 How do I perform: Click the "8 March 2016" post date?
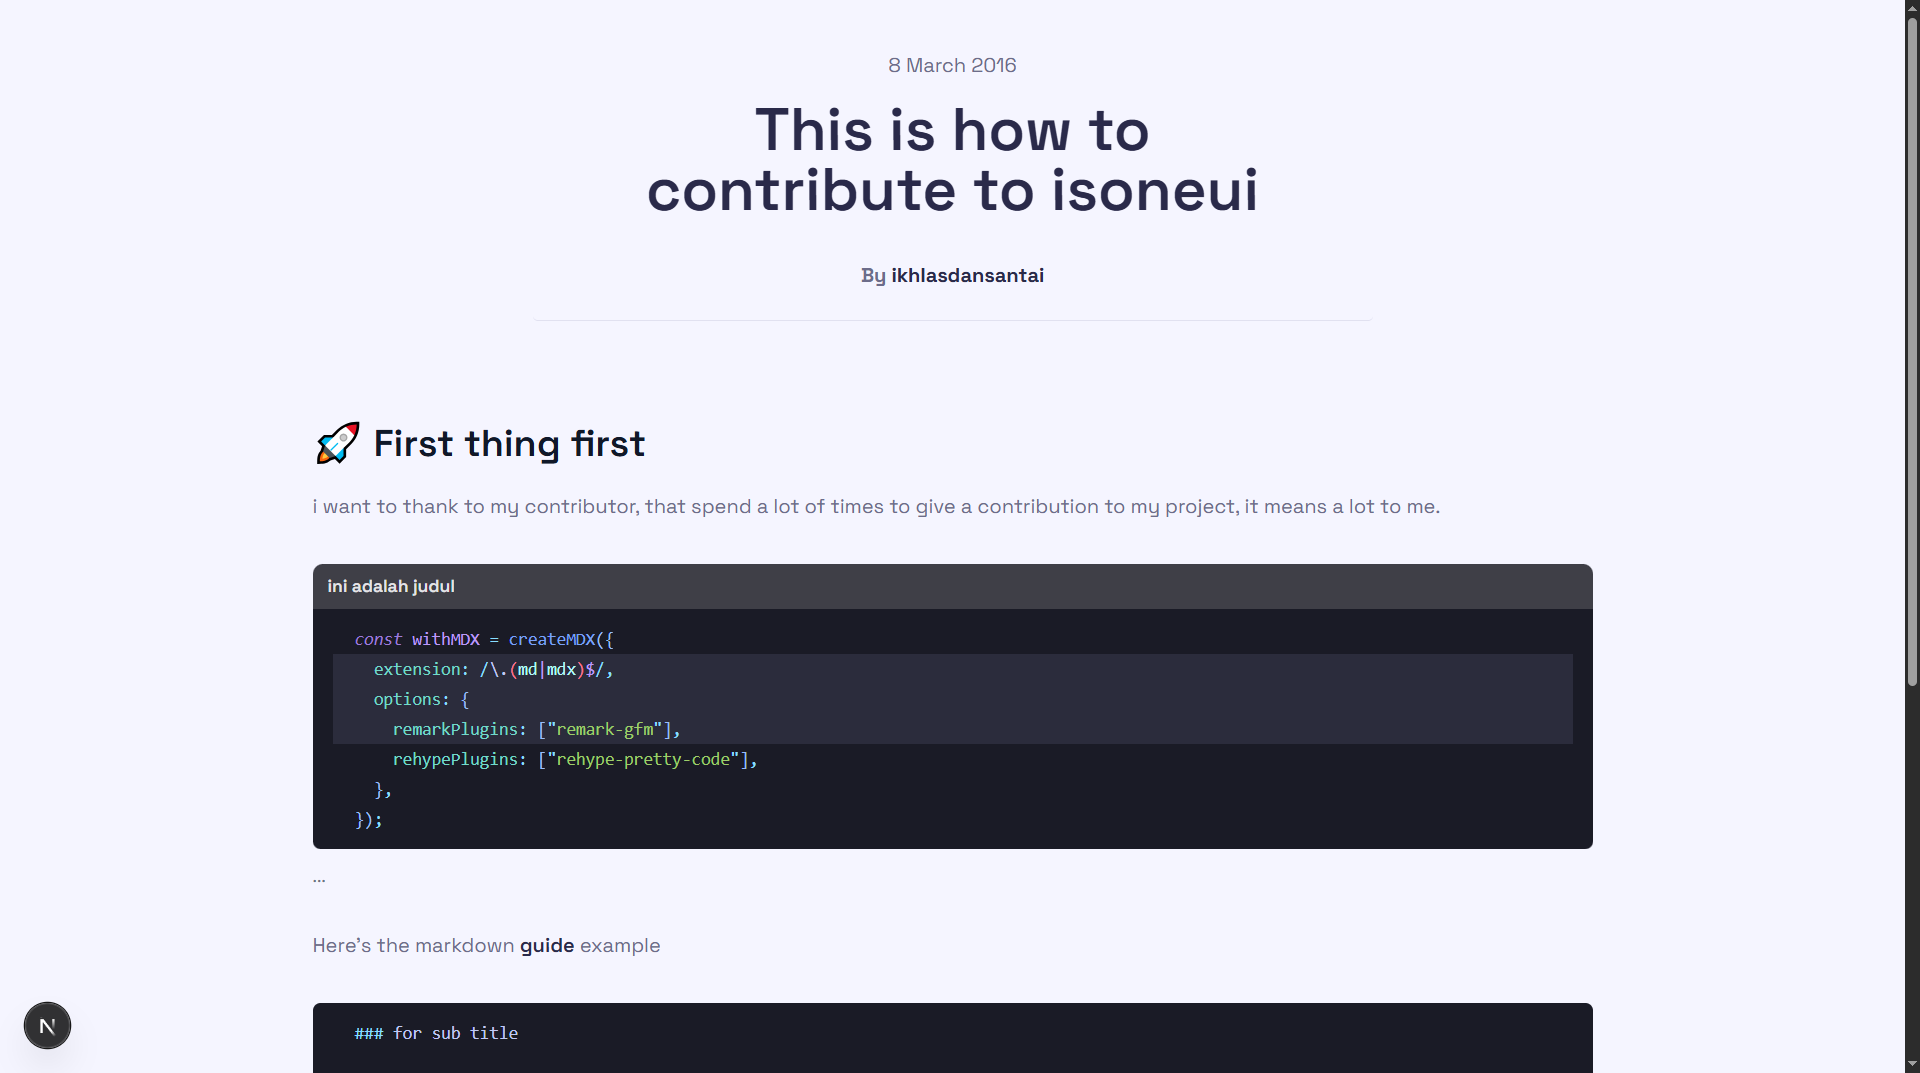(x=952, y=65)
